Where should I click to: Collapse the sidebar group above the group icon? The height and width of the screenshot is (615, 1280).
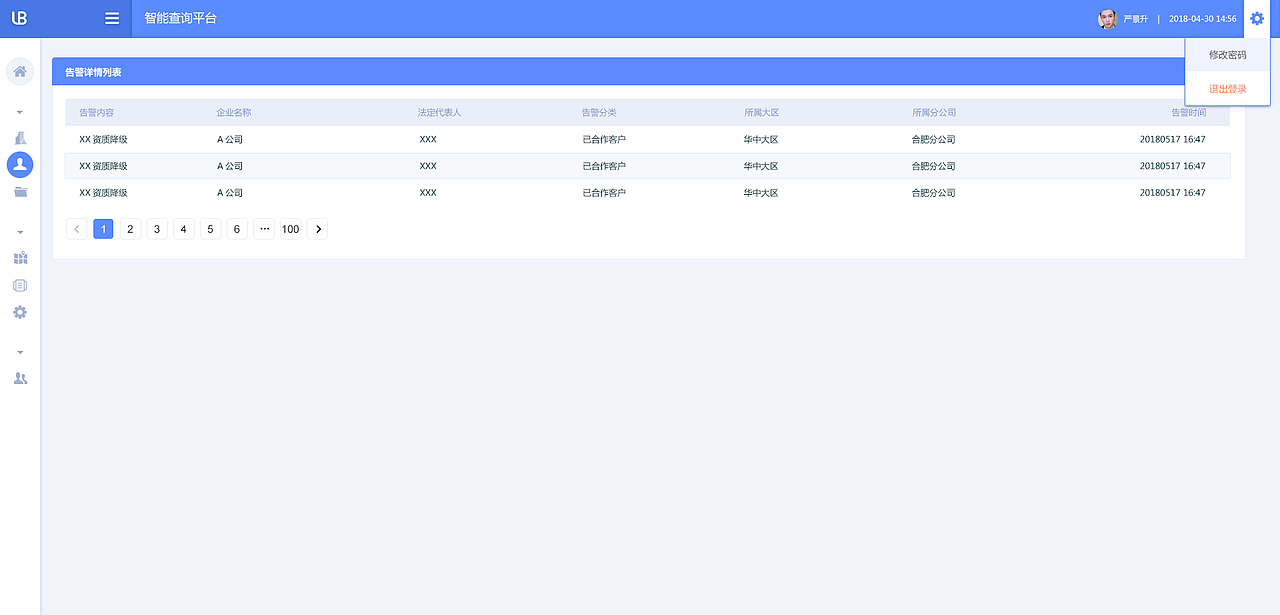pos(20,352)
